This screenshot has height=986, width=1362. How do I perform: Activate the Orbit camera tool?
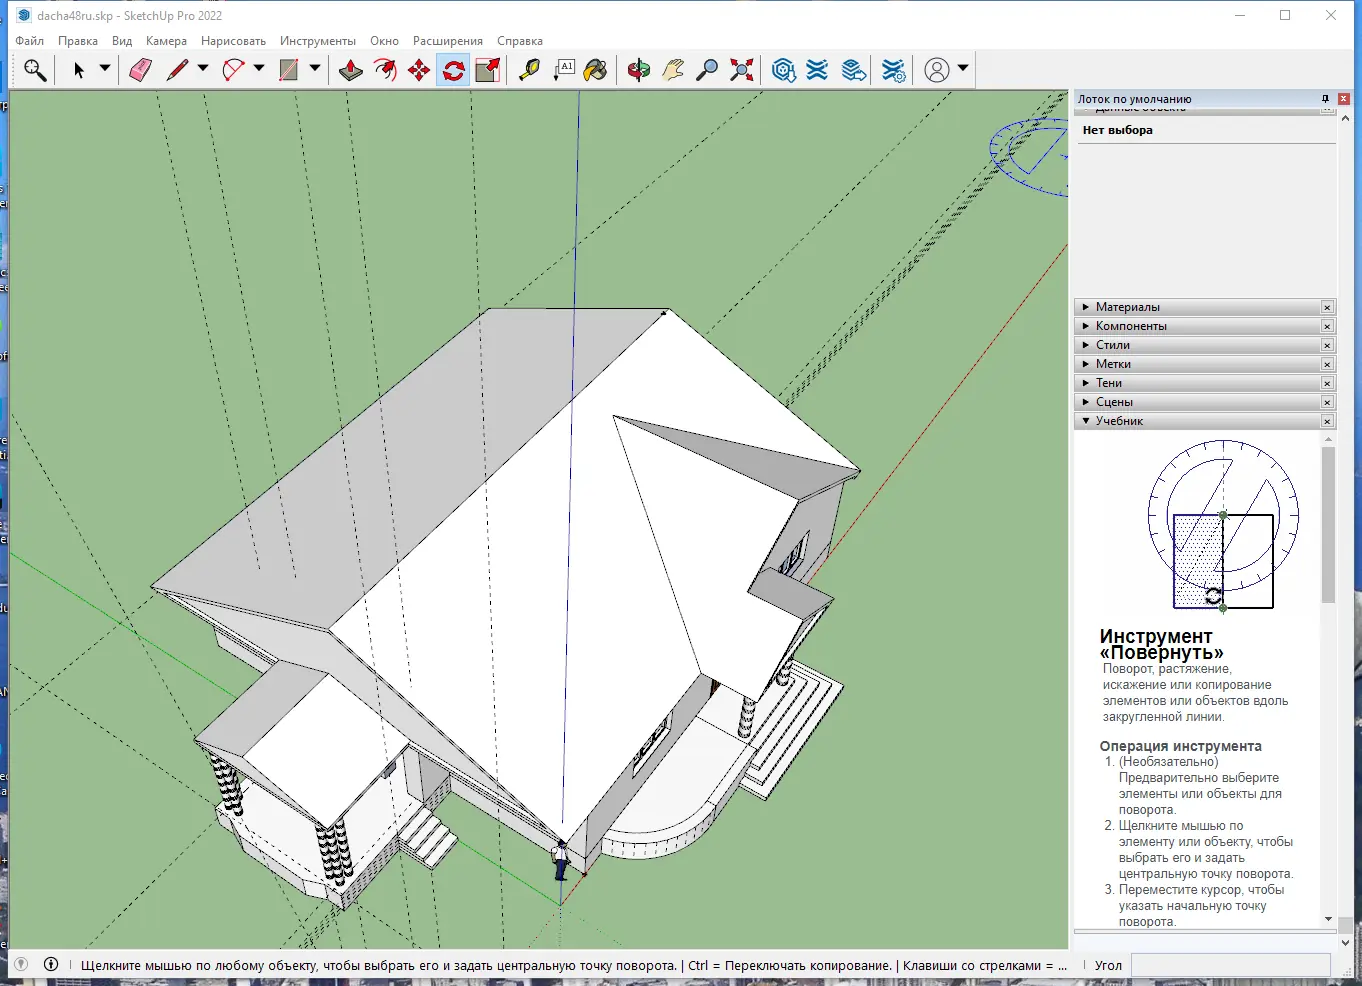639,70
